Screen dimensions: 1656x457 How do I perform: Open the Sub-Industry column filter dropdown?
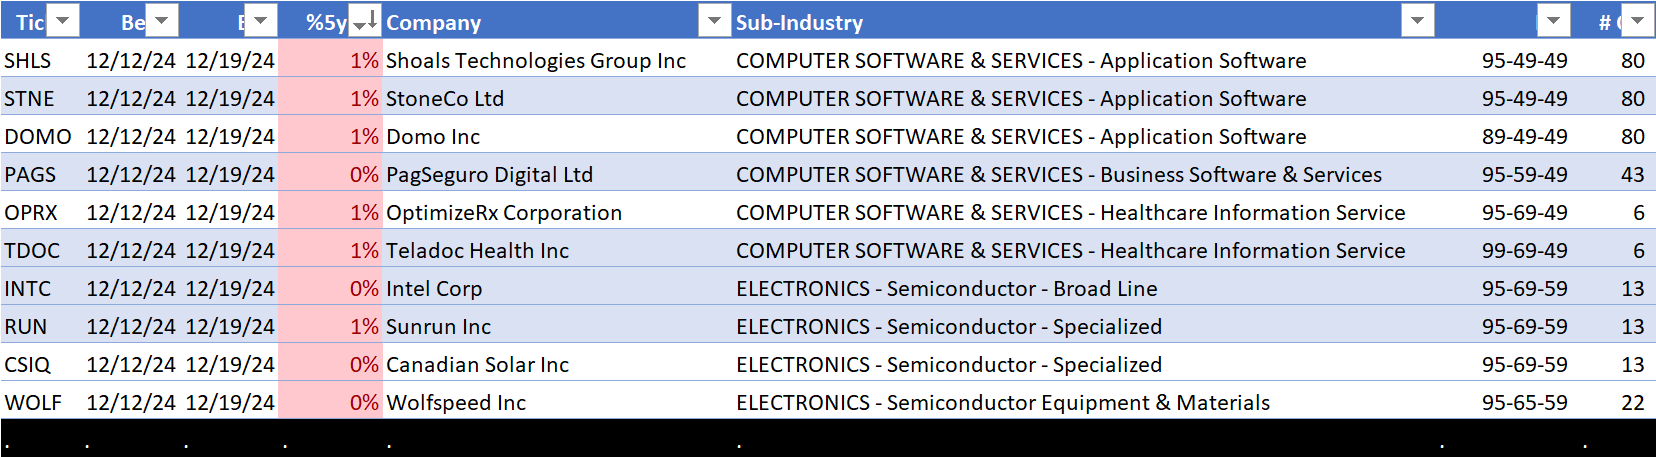[x=1418, y=21]
